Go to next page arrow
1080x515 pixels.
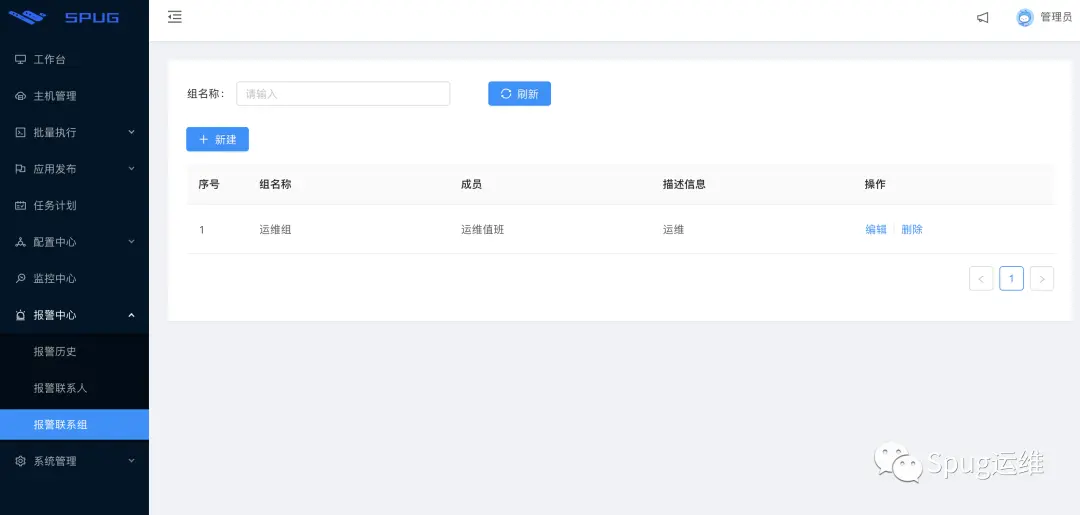coord(1042,279)
